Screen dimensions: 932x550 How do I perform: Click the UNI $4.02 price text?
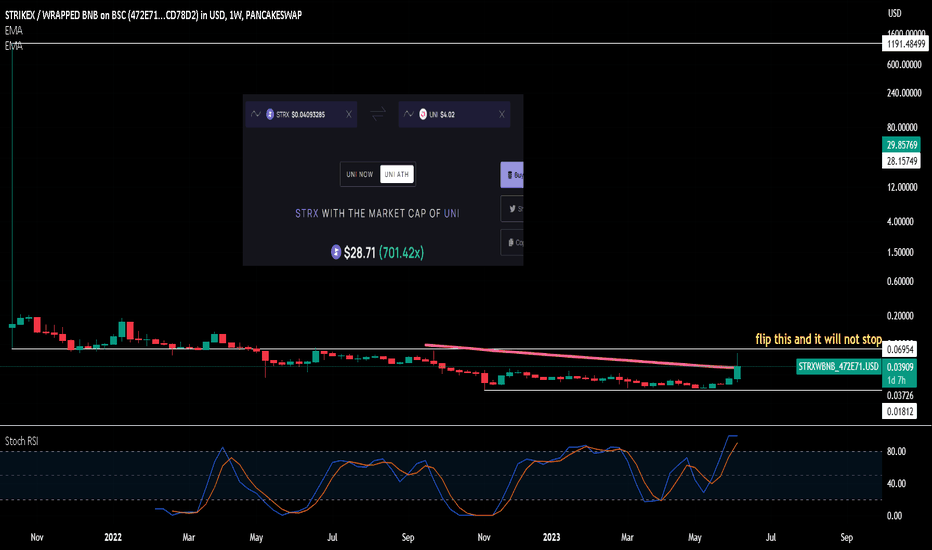442,114
